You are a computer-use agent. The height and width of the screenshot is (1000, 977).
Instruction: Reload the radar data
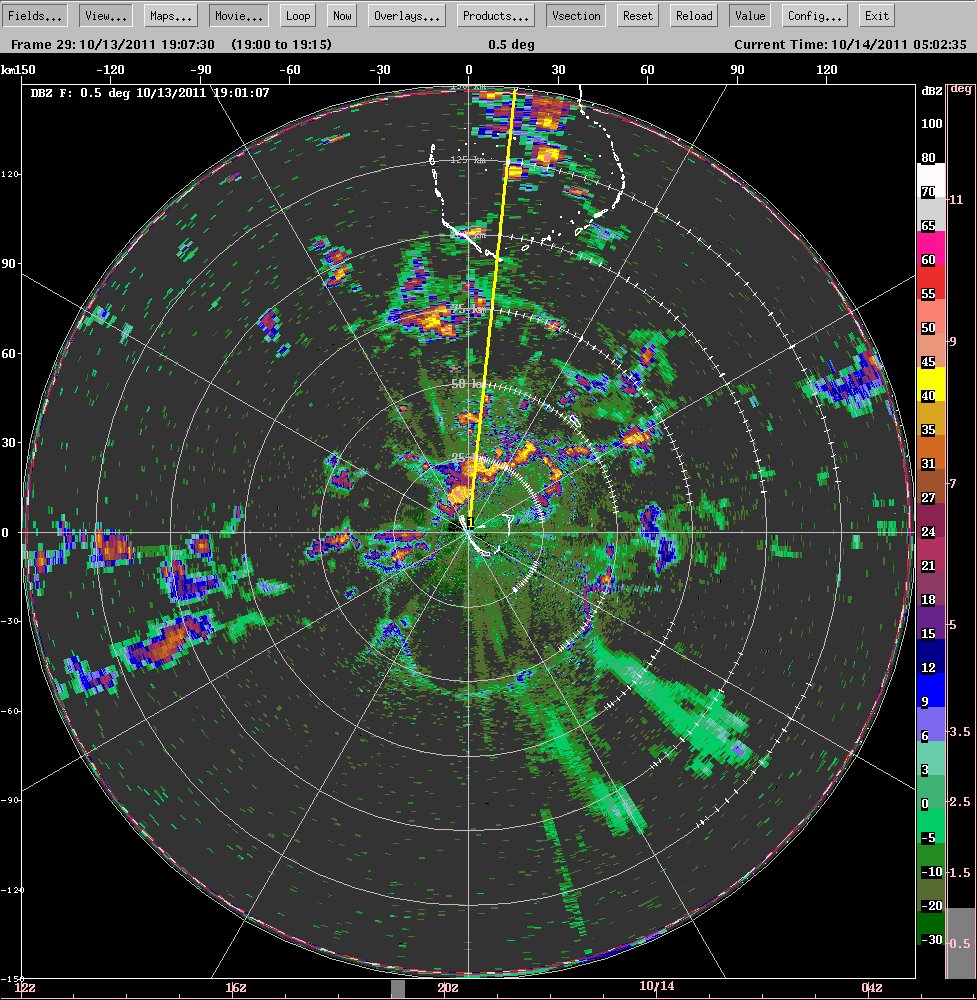[x=694, y=16]
